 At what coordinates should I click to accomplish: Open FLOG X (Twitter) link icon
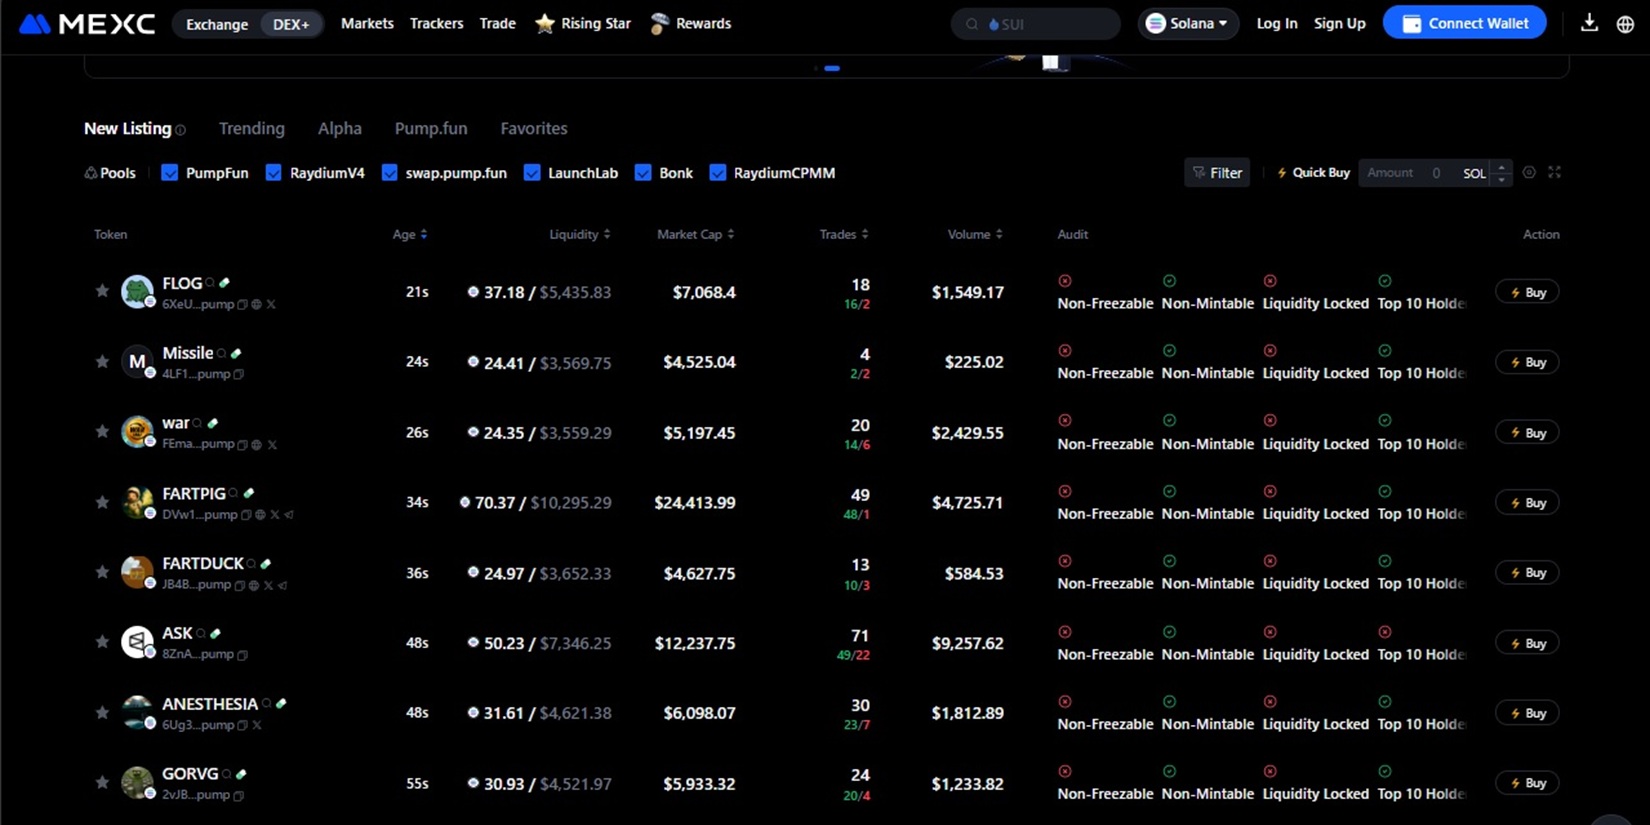pyautogui.click(x=271, y=304)
